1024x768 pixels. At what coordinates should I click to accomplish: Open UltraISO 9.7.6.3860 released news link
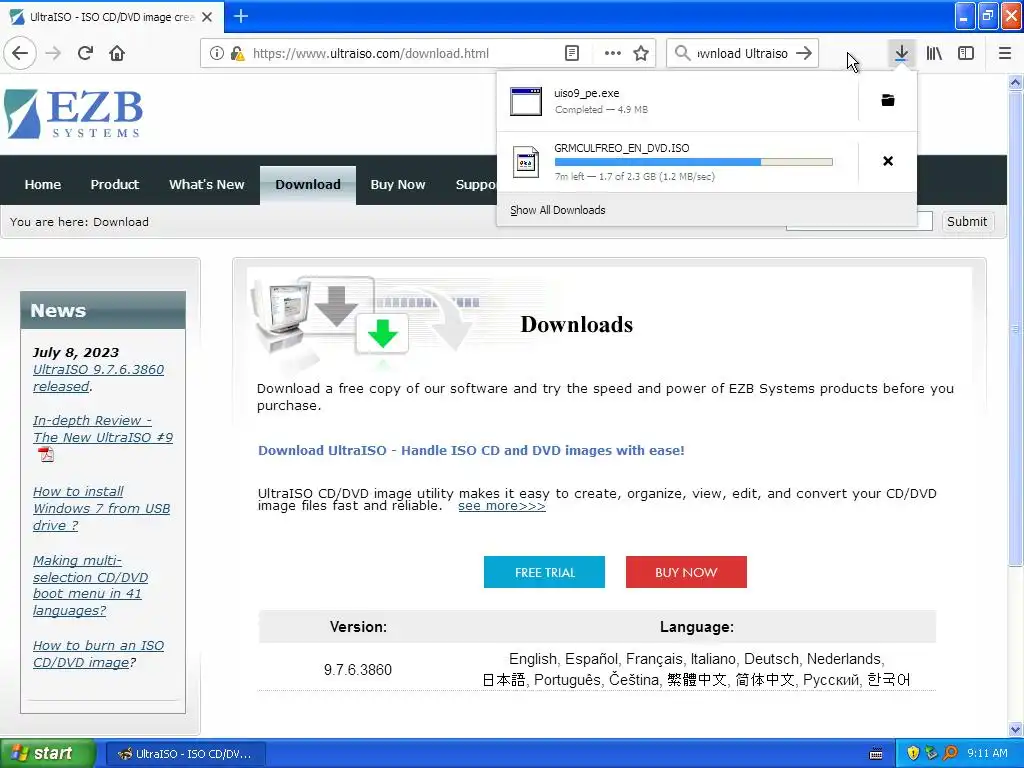point(98,377)
